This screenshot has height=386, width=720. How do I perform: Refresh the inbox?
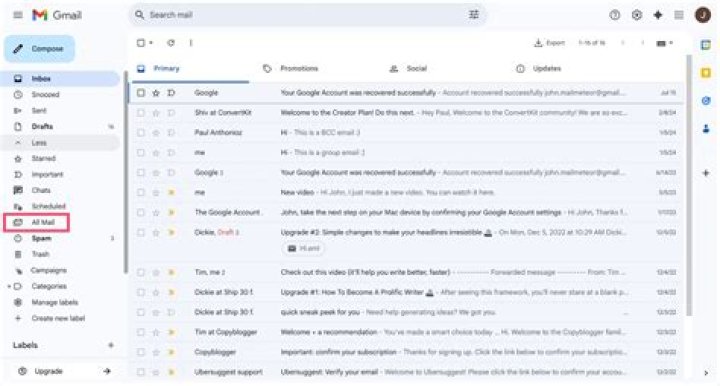point(171,43)
